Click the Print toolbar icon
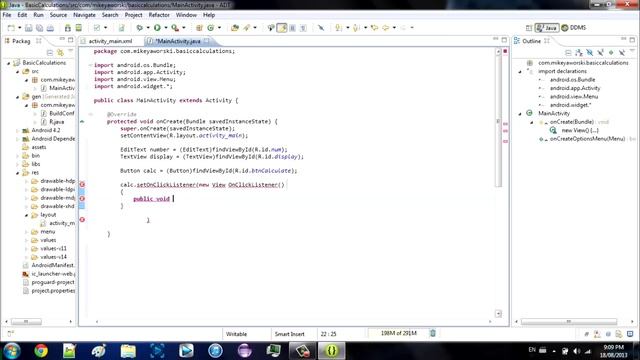This screenshot has width=640, height=360. (50, 28)
